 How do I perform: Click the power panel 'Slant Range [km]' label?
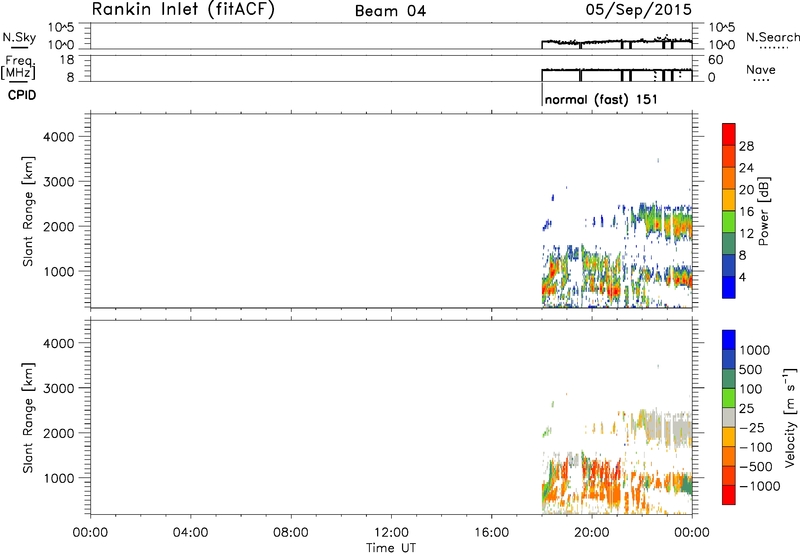(28, 211)
